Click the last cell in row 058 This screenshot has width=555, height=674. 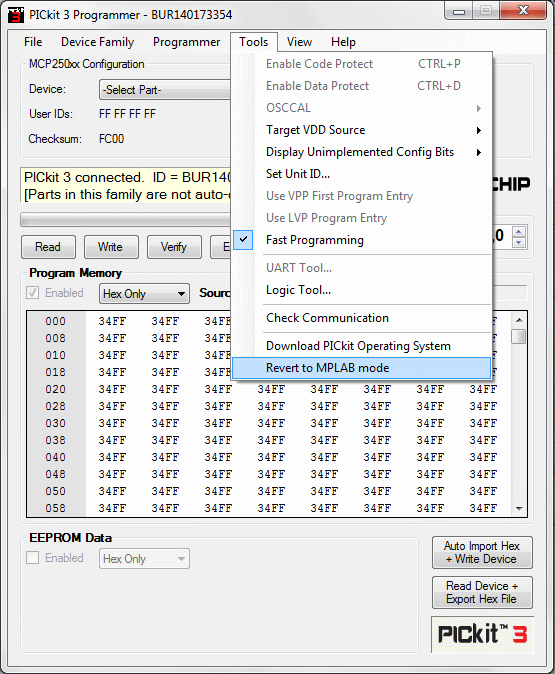[x=483, y=508]
